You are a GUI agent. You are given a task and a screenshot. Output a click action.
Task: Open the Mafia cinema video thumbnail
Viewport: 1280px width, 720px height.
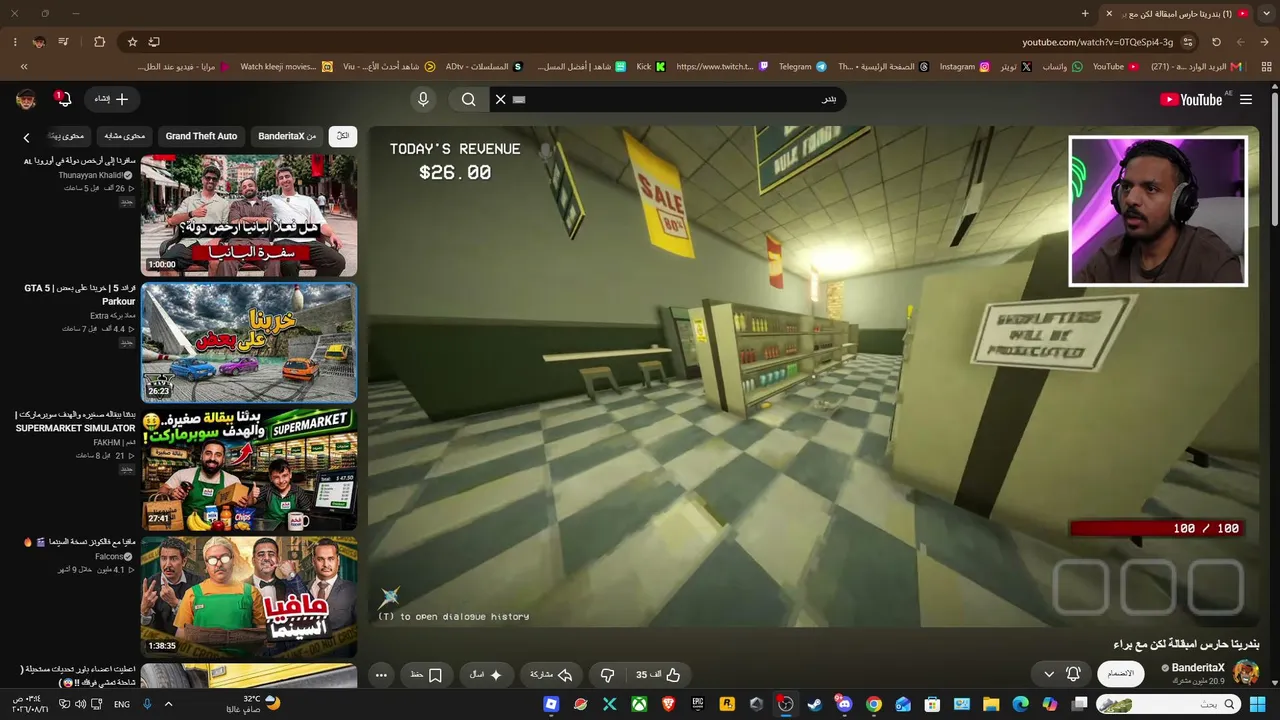click(249, 597)
